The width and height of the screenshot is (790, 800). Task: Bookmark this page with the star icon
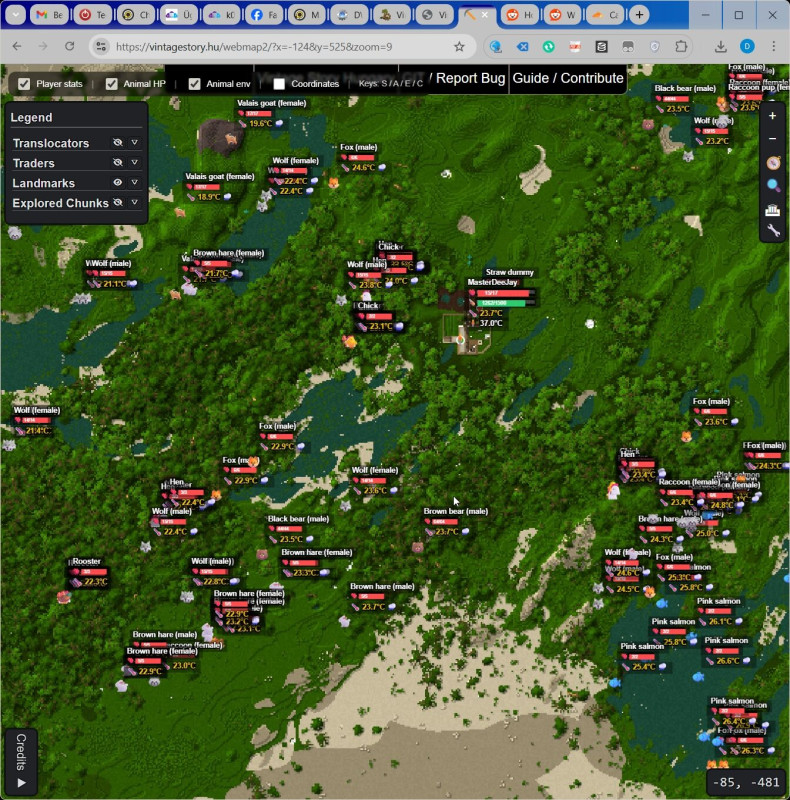[x=459, y=47]
